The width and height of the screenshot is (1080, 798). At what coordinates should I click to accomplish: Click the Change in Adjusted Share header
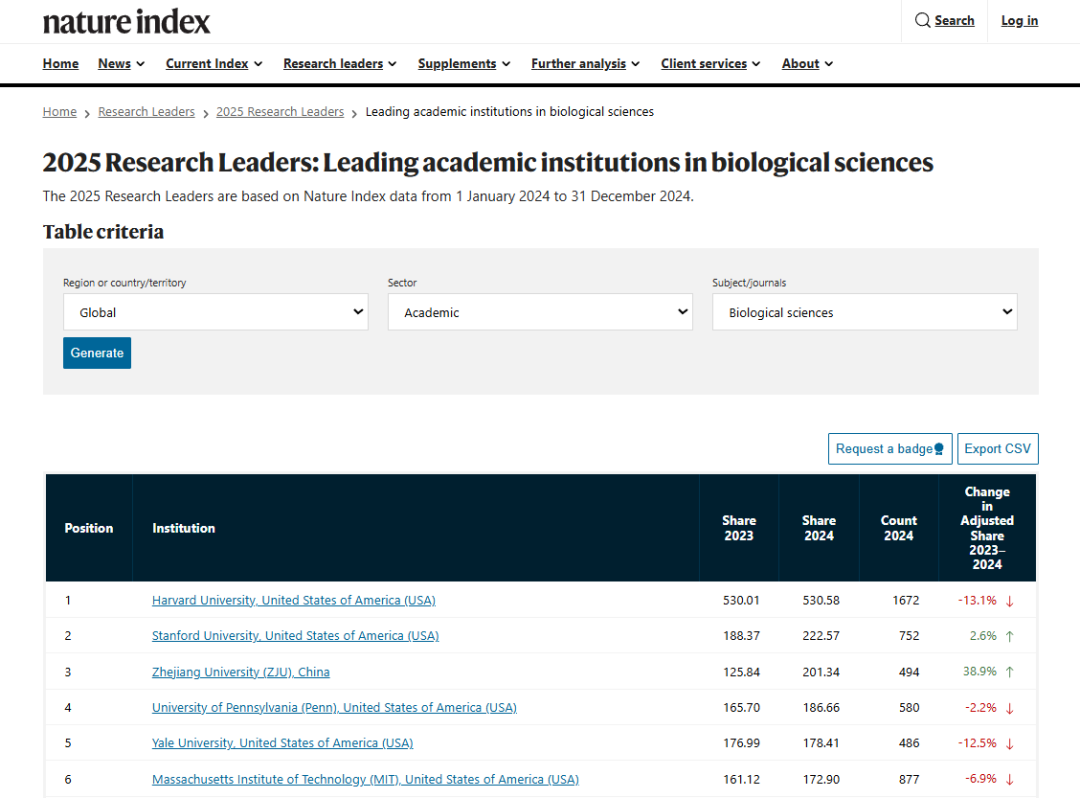(x=987, y=528)
